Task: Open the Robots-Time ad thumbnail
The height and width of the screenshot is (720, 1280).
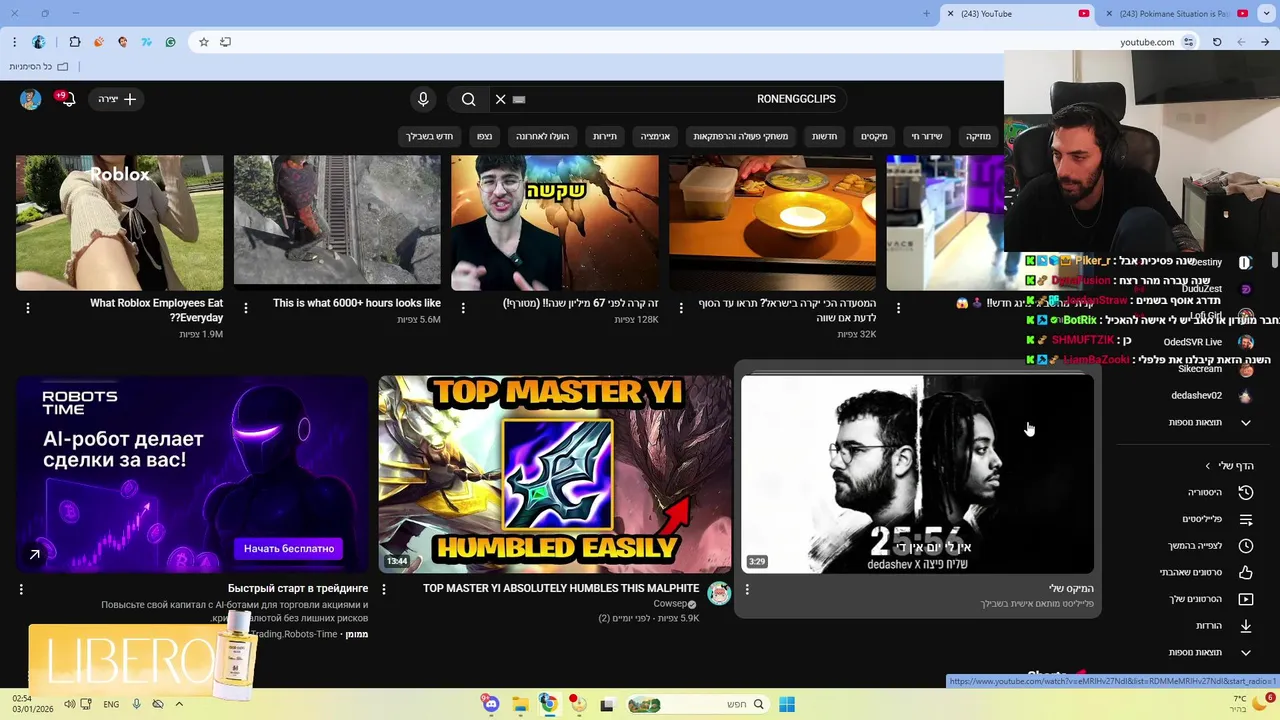Action: point(192,474)
